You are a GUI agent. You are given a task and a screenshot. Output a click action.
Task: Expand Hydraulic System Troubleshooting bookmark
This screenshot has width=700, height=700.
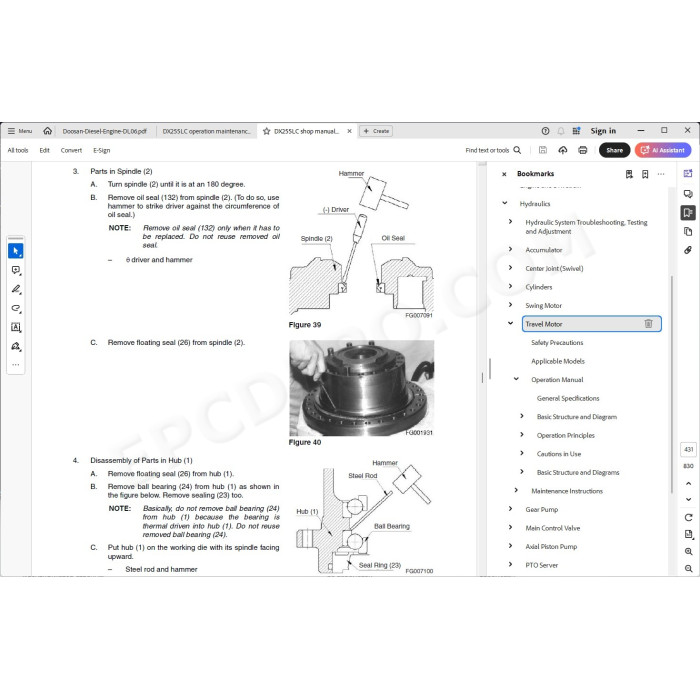pyautogui.click(x=511, y=221)
